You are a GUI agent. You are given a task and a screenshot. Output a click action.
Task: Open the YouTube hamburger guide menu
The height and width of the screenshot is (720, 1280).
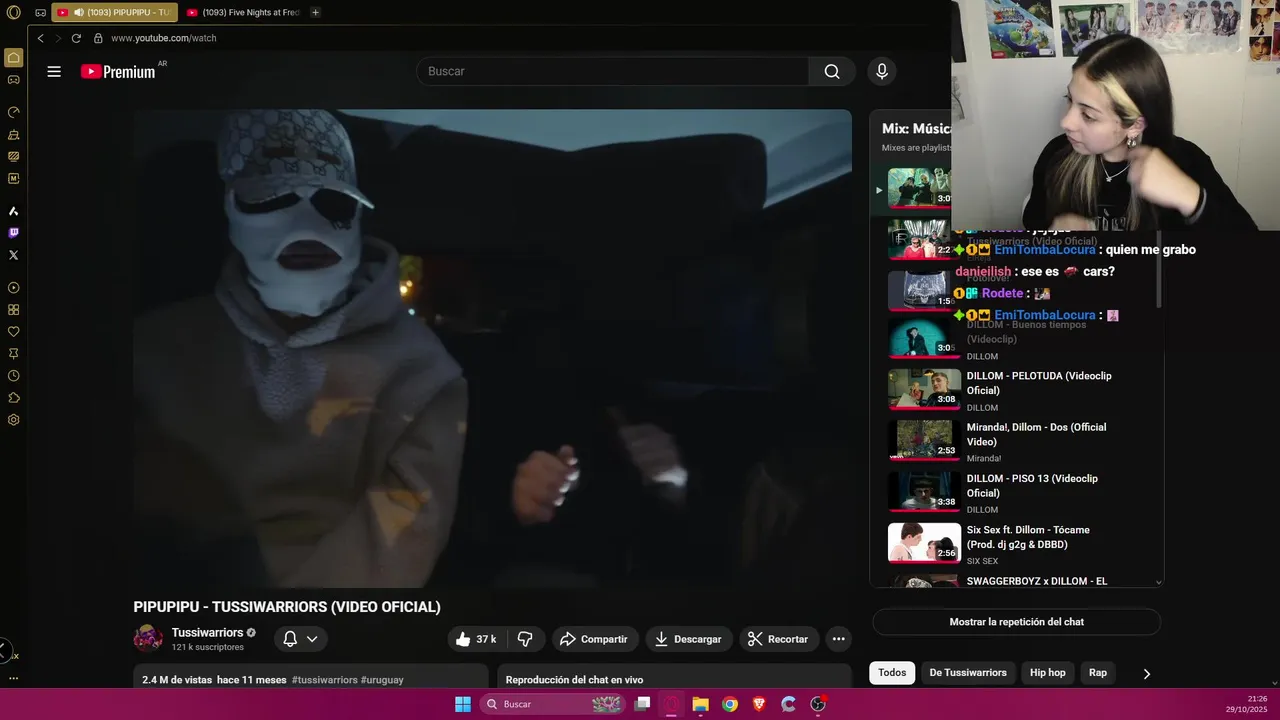[54, 71]
